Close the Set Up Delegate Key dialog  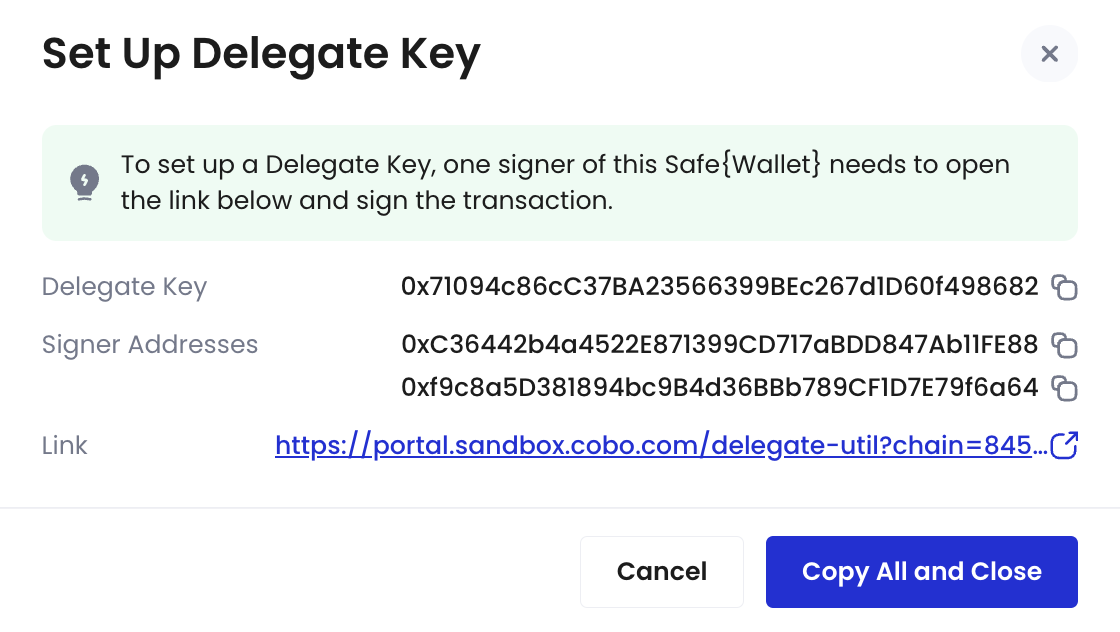point(1049,54)
